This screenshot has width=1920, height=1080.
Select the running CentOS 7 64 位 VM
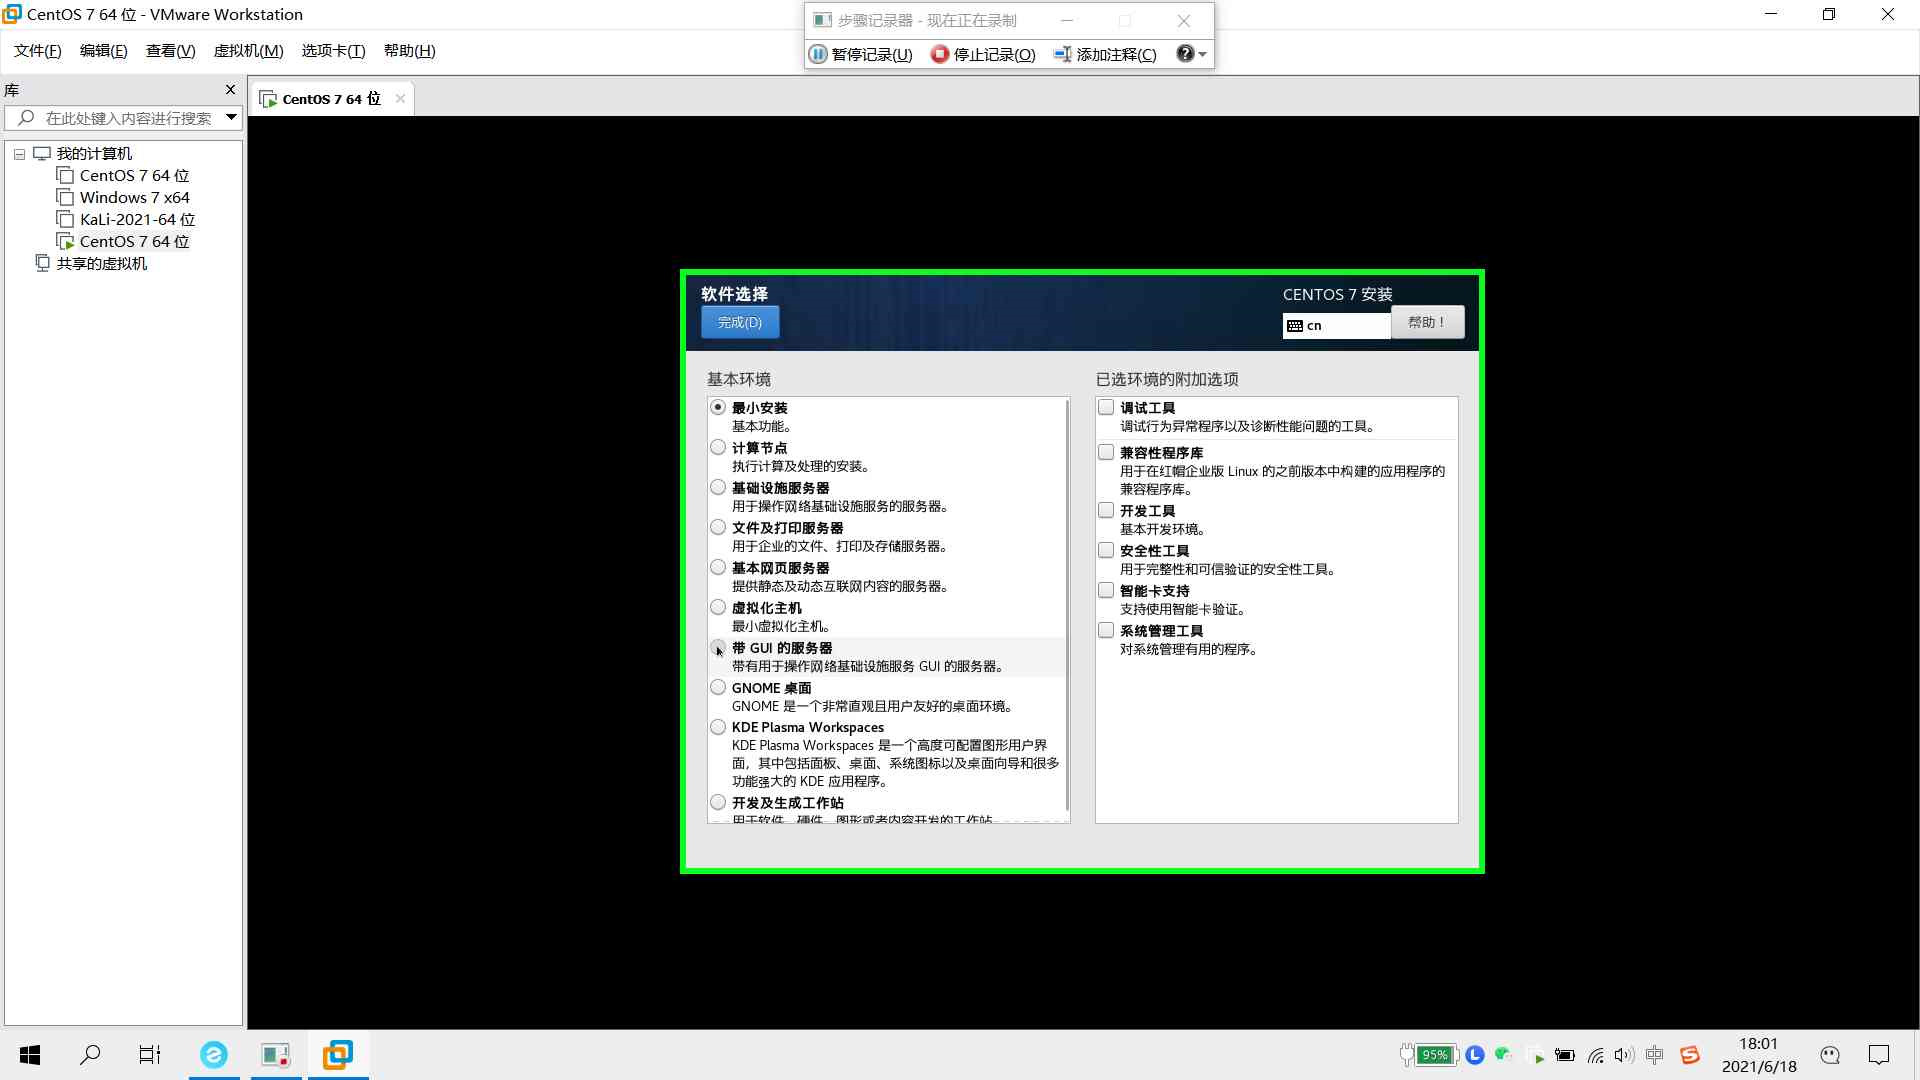coord(123,242)
